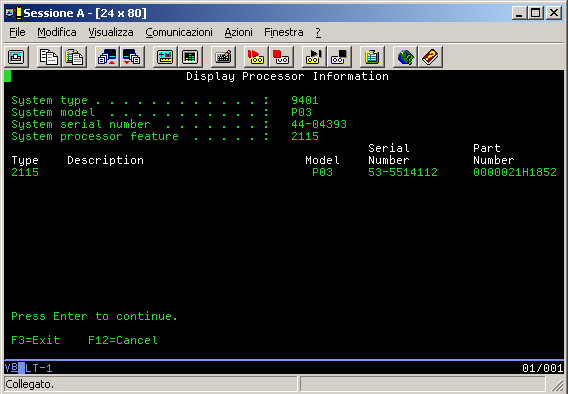Click the Print Screen toolbar icon
This screenshot has width=568, height=394.
point(16,57)
